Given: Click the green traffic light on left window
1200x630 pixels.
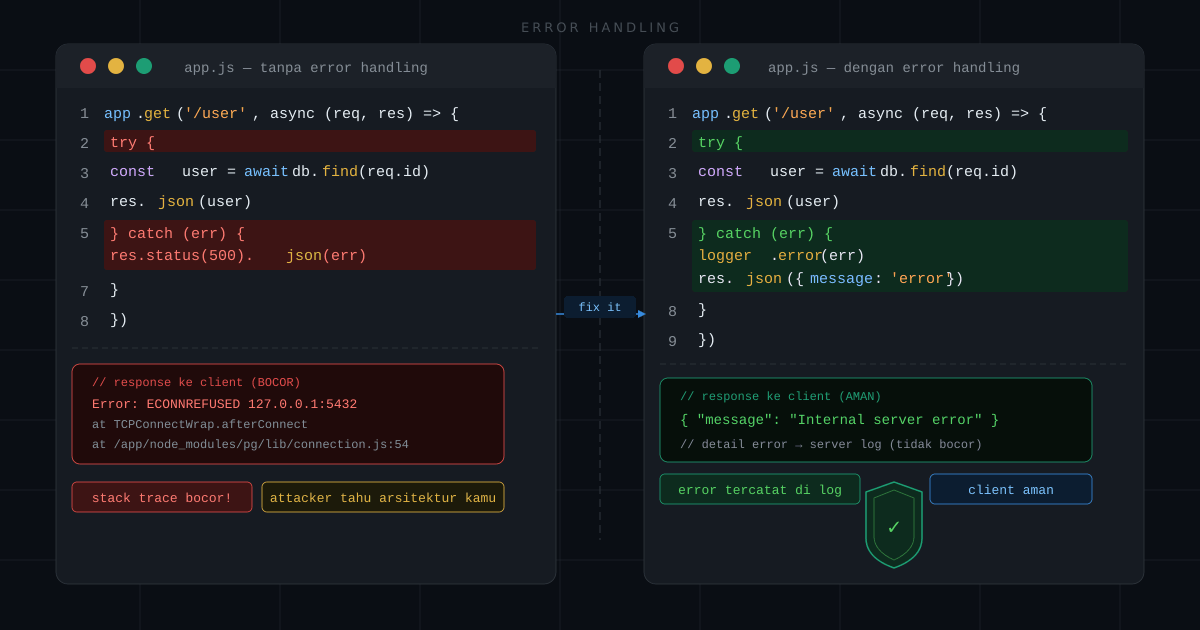Looking at the screenshot, I should tap(144, 66).
